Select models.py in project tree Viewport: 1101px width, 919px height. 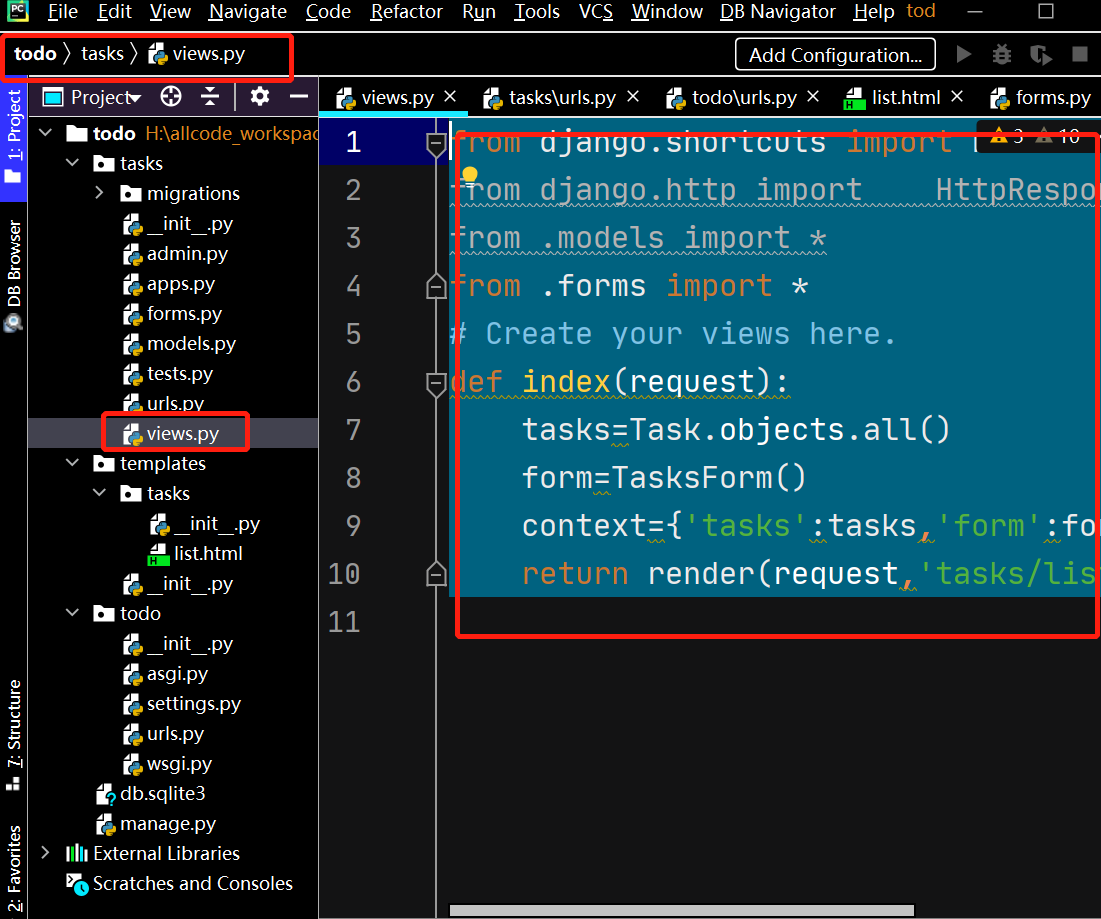tap(180, 343)
